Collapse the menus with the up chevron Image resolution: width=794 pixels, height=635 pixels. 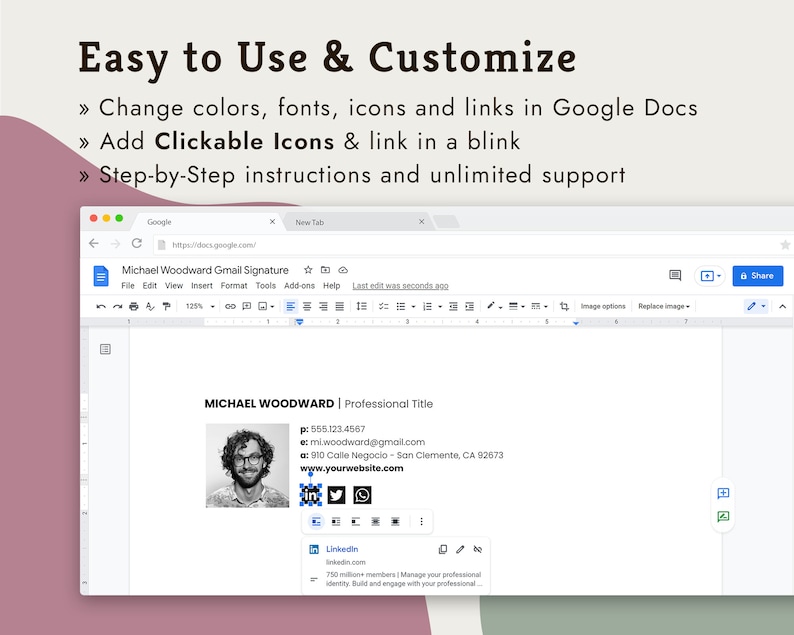[782, 306]
